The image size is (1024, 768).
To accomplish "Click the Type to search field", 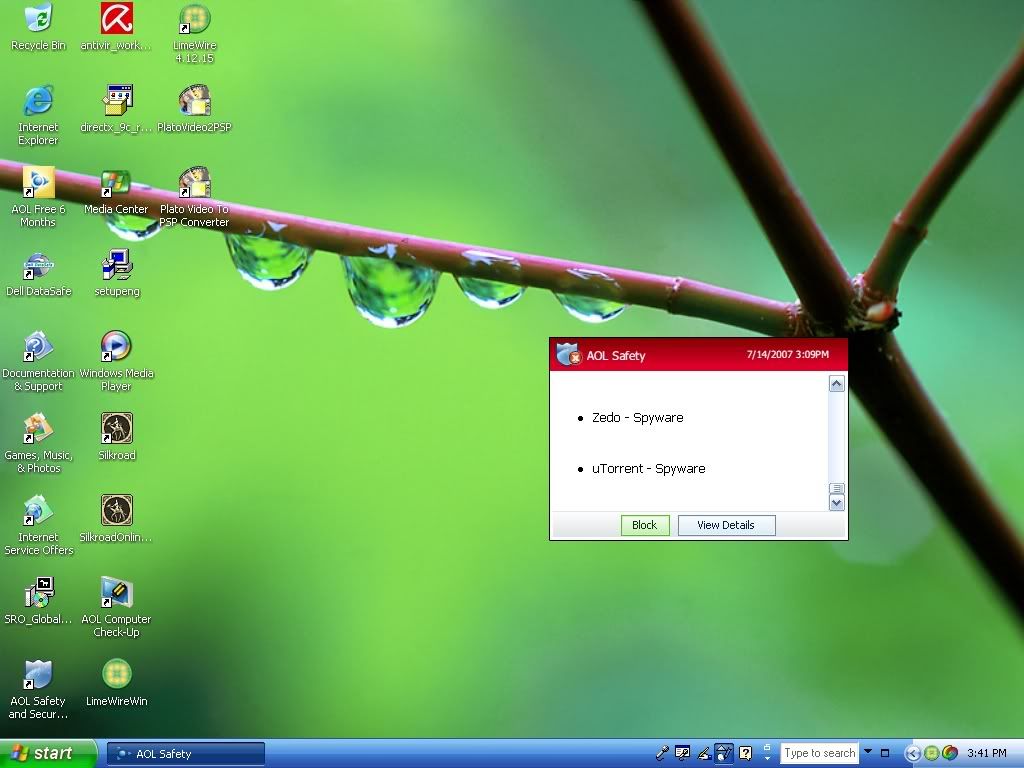I will (820, 753).
